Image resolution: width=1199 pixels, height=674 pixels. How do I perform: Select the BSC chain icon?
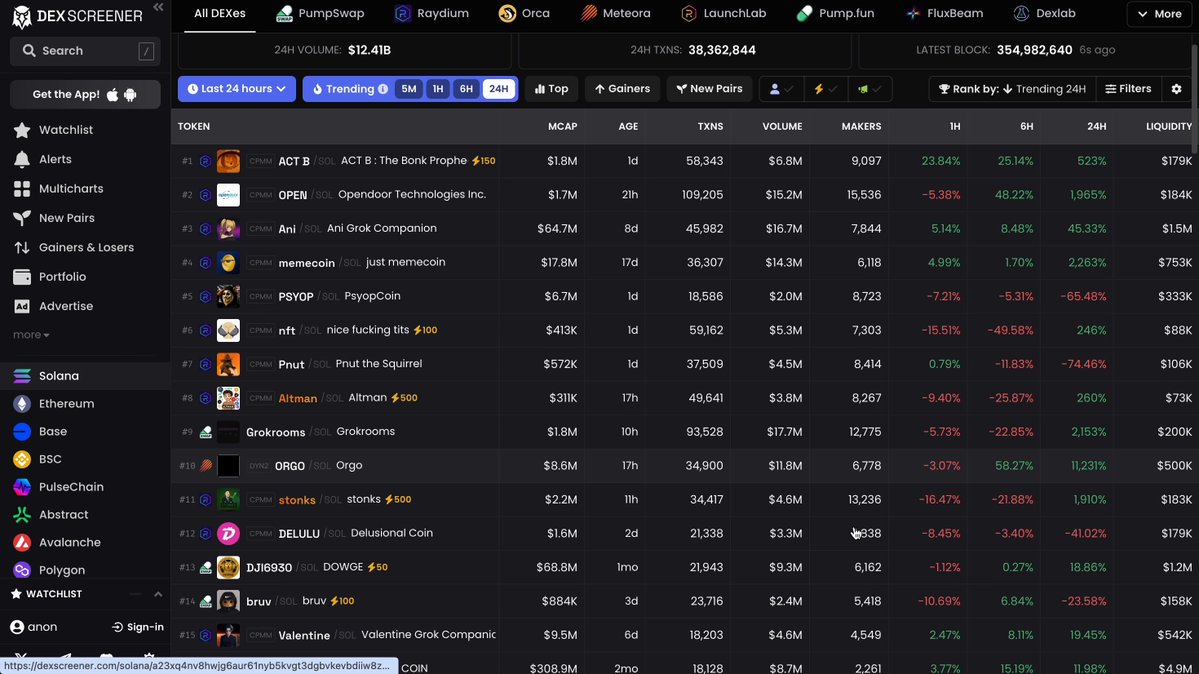22,459
